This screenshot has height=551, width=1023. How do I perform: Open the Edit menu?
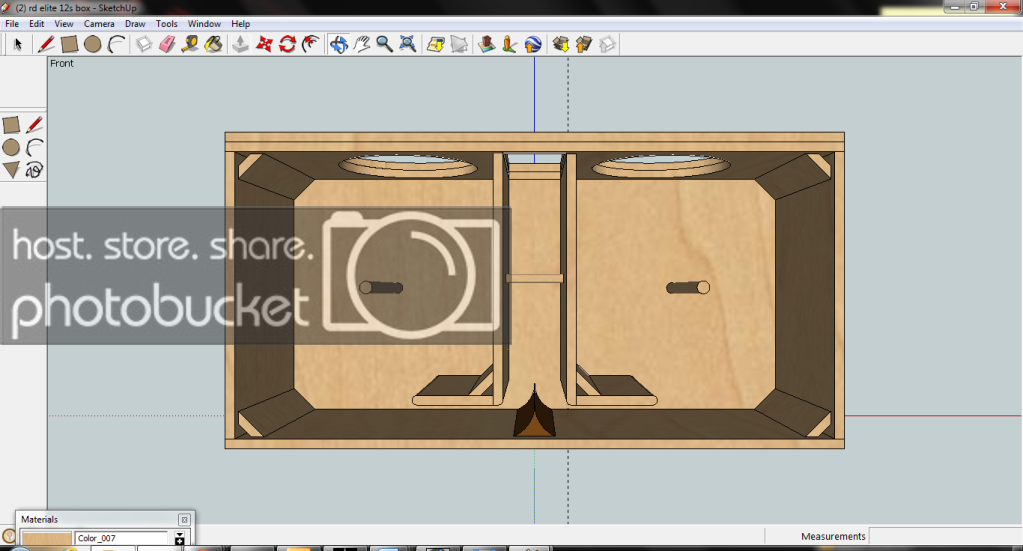click(x=37, y=23)
